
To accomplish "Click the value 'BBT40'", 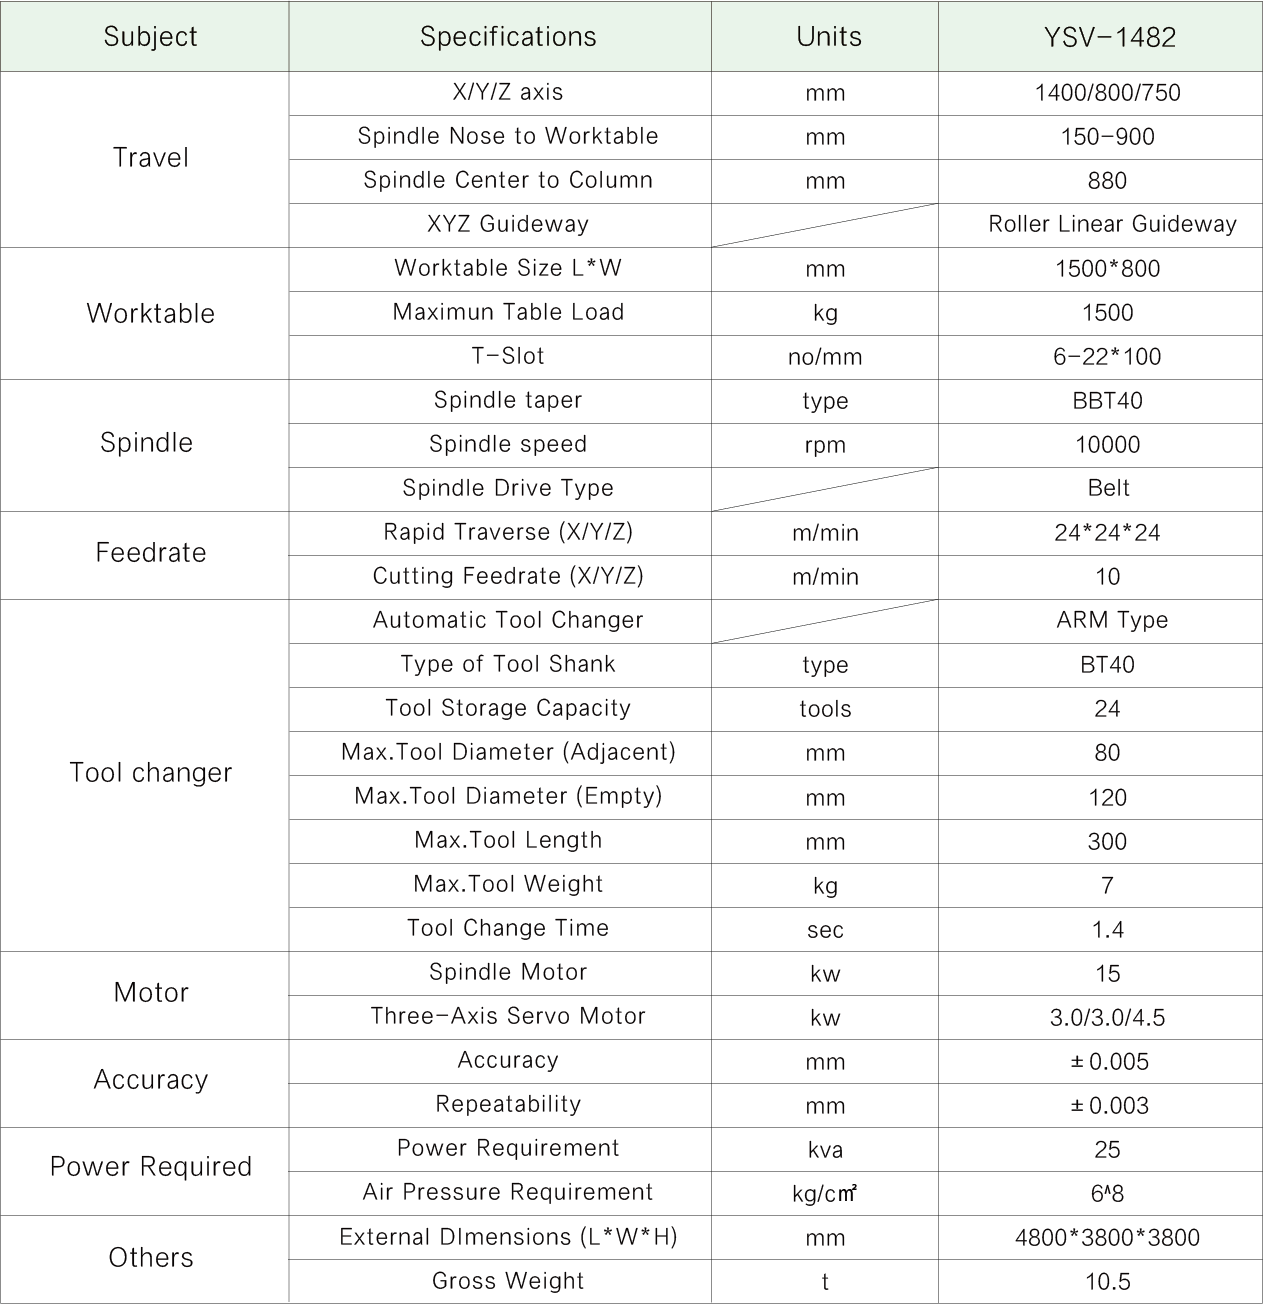I will click(1107, 401).
